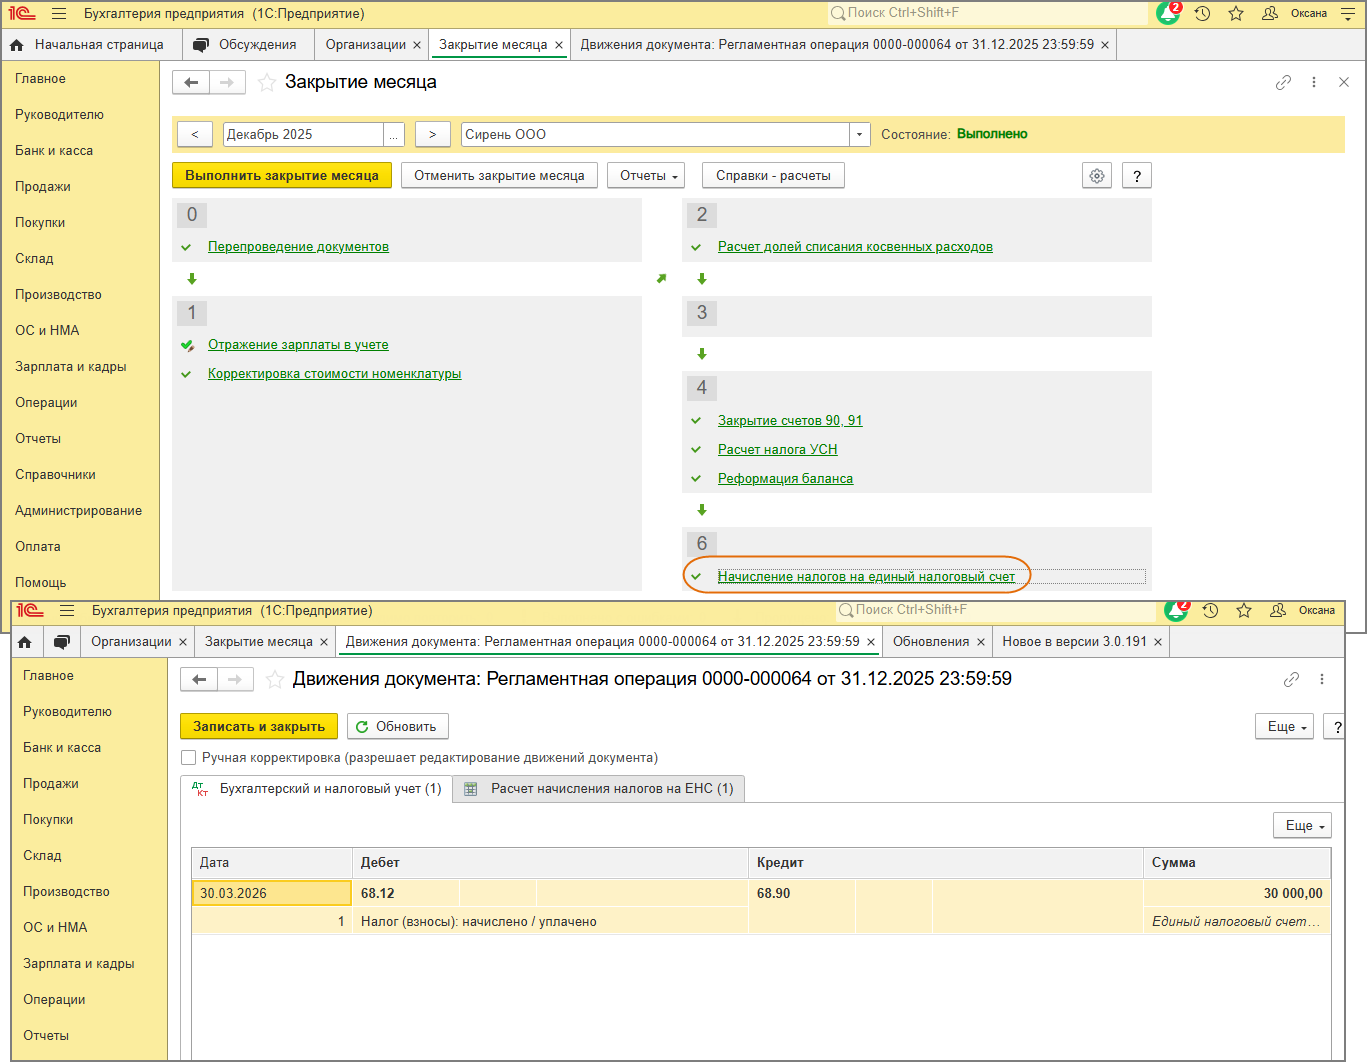This screenshot has width=1367, height=1064.
Task: Click Обновить refresh button
Action: coord(398,727)
